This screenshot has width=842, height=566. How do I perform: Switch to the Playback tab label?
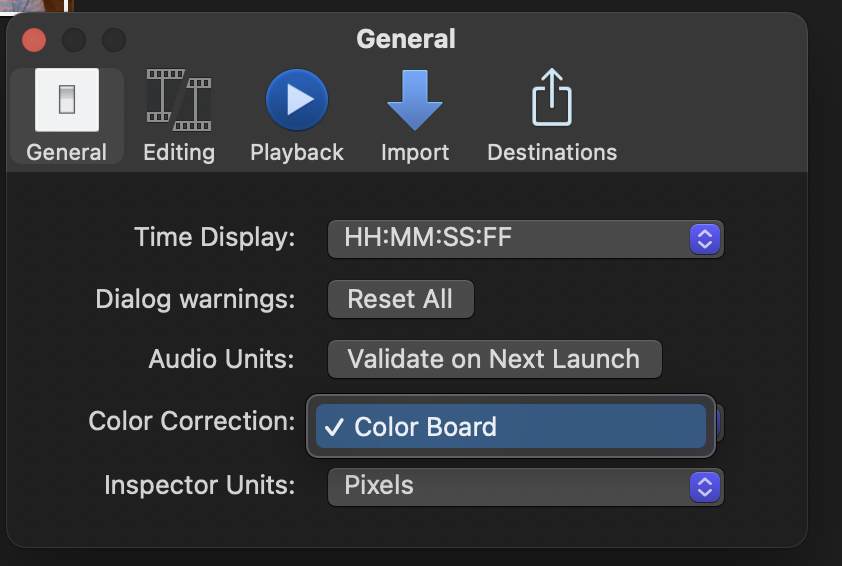[297, 153]
